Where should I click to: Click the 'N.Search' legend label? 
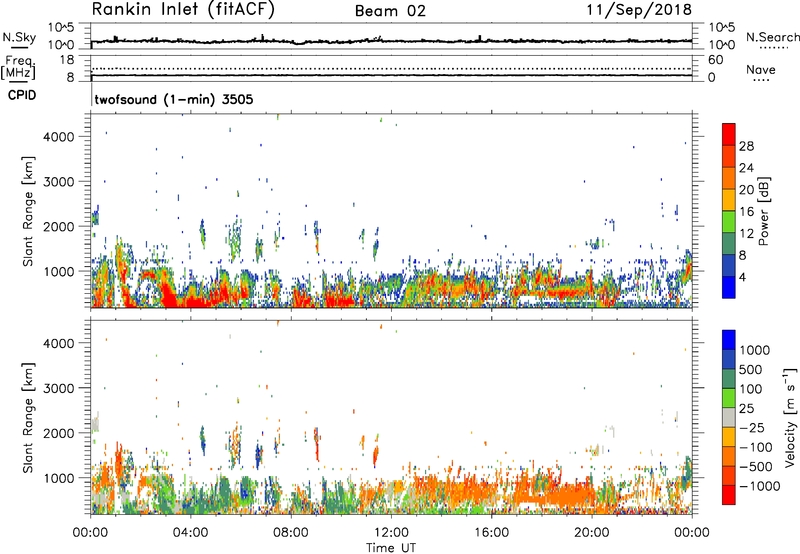pos(772,37)
